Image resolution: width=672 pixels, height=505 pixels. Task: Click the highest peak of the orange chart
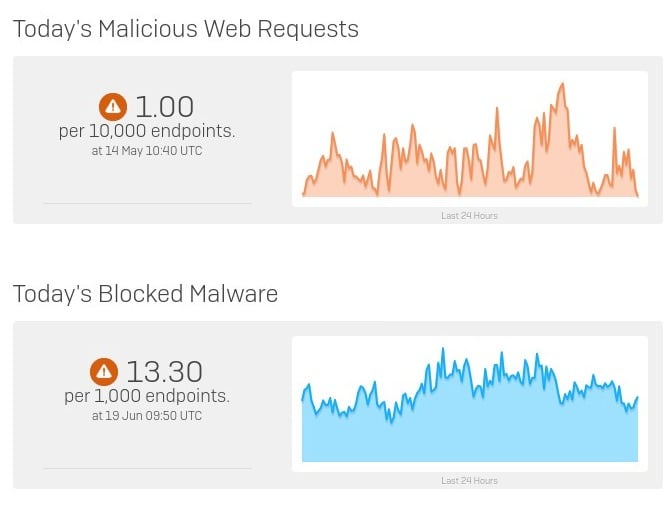[562, 84]
